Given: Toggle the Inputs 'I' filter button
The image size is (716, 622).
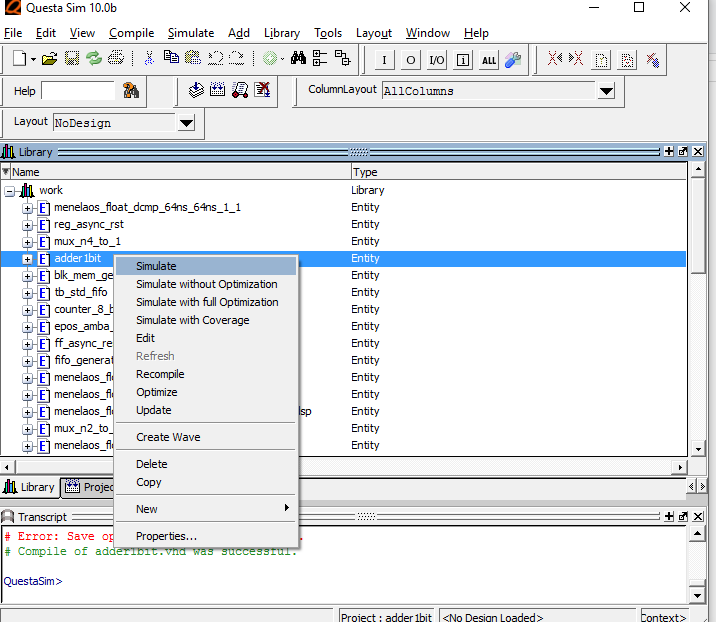Looking at the screenshot, I should pos(384,60).
